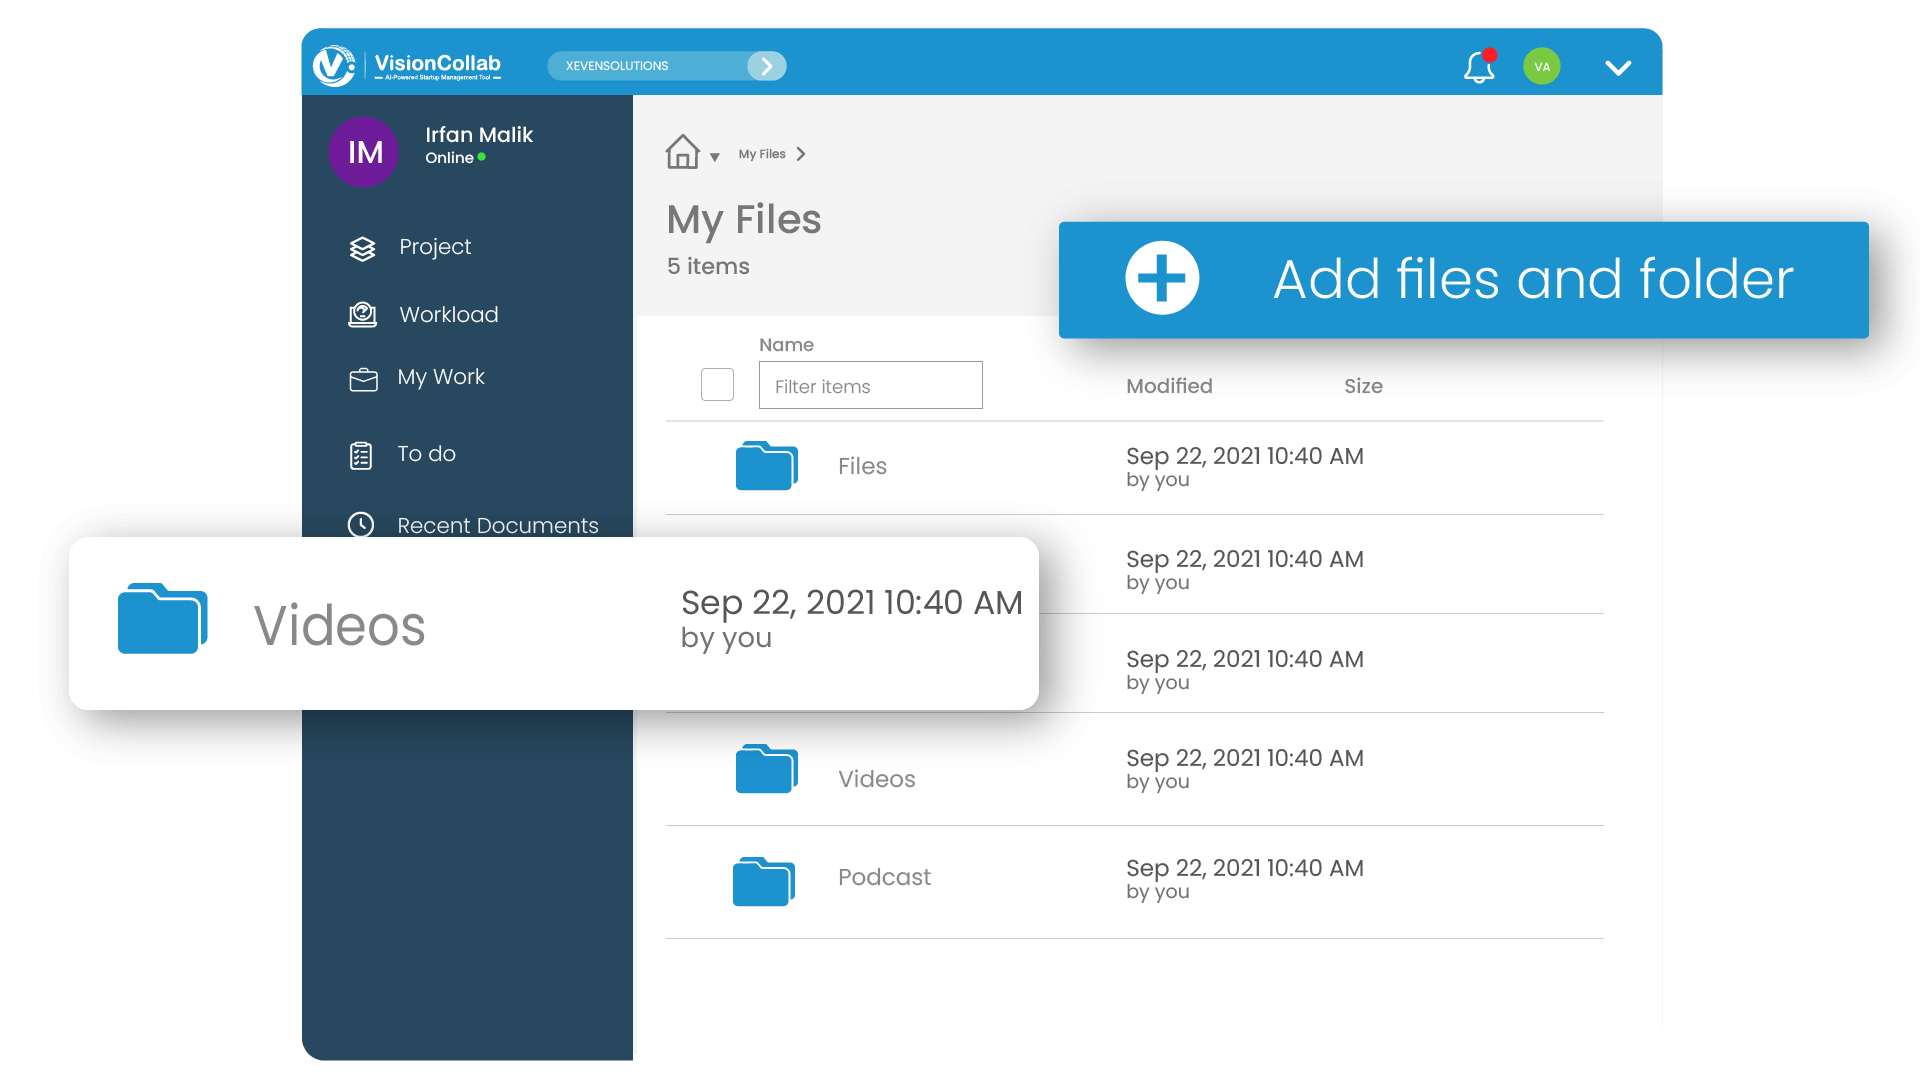The image size is (1920, 1080).
Task: Click the IM profile avatar
Action: pyautogui.click(x=364, y=152)
